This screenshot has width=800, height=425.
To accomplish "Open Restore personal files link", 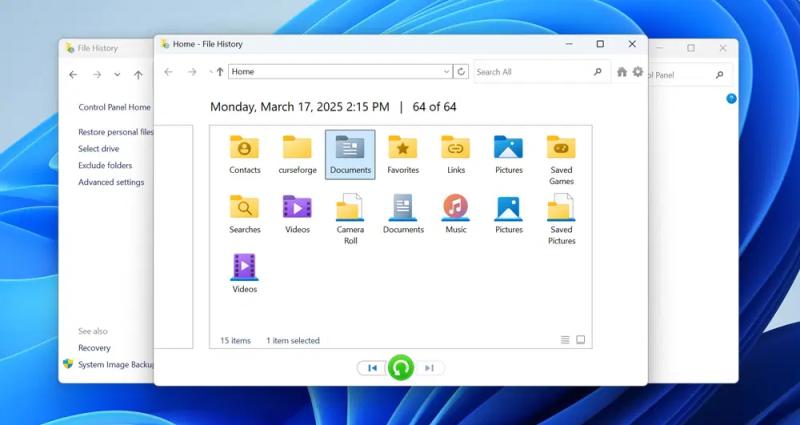I will (116, 132).
